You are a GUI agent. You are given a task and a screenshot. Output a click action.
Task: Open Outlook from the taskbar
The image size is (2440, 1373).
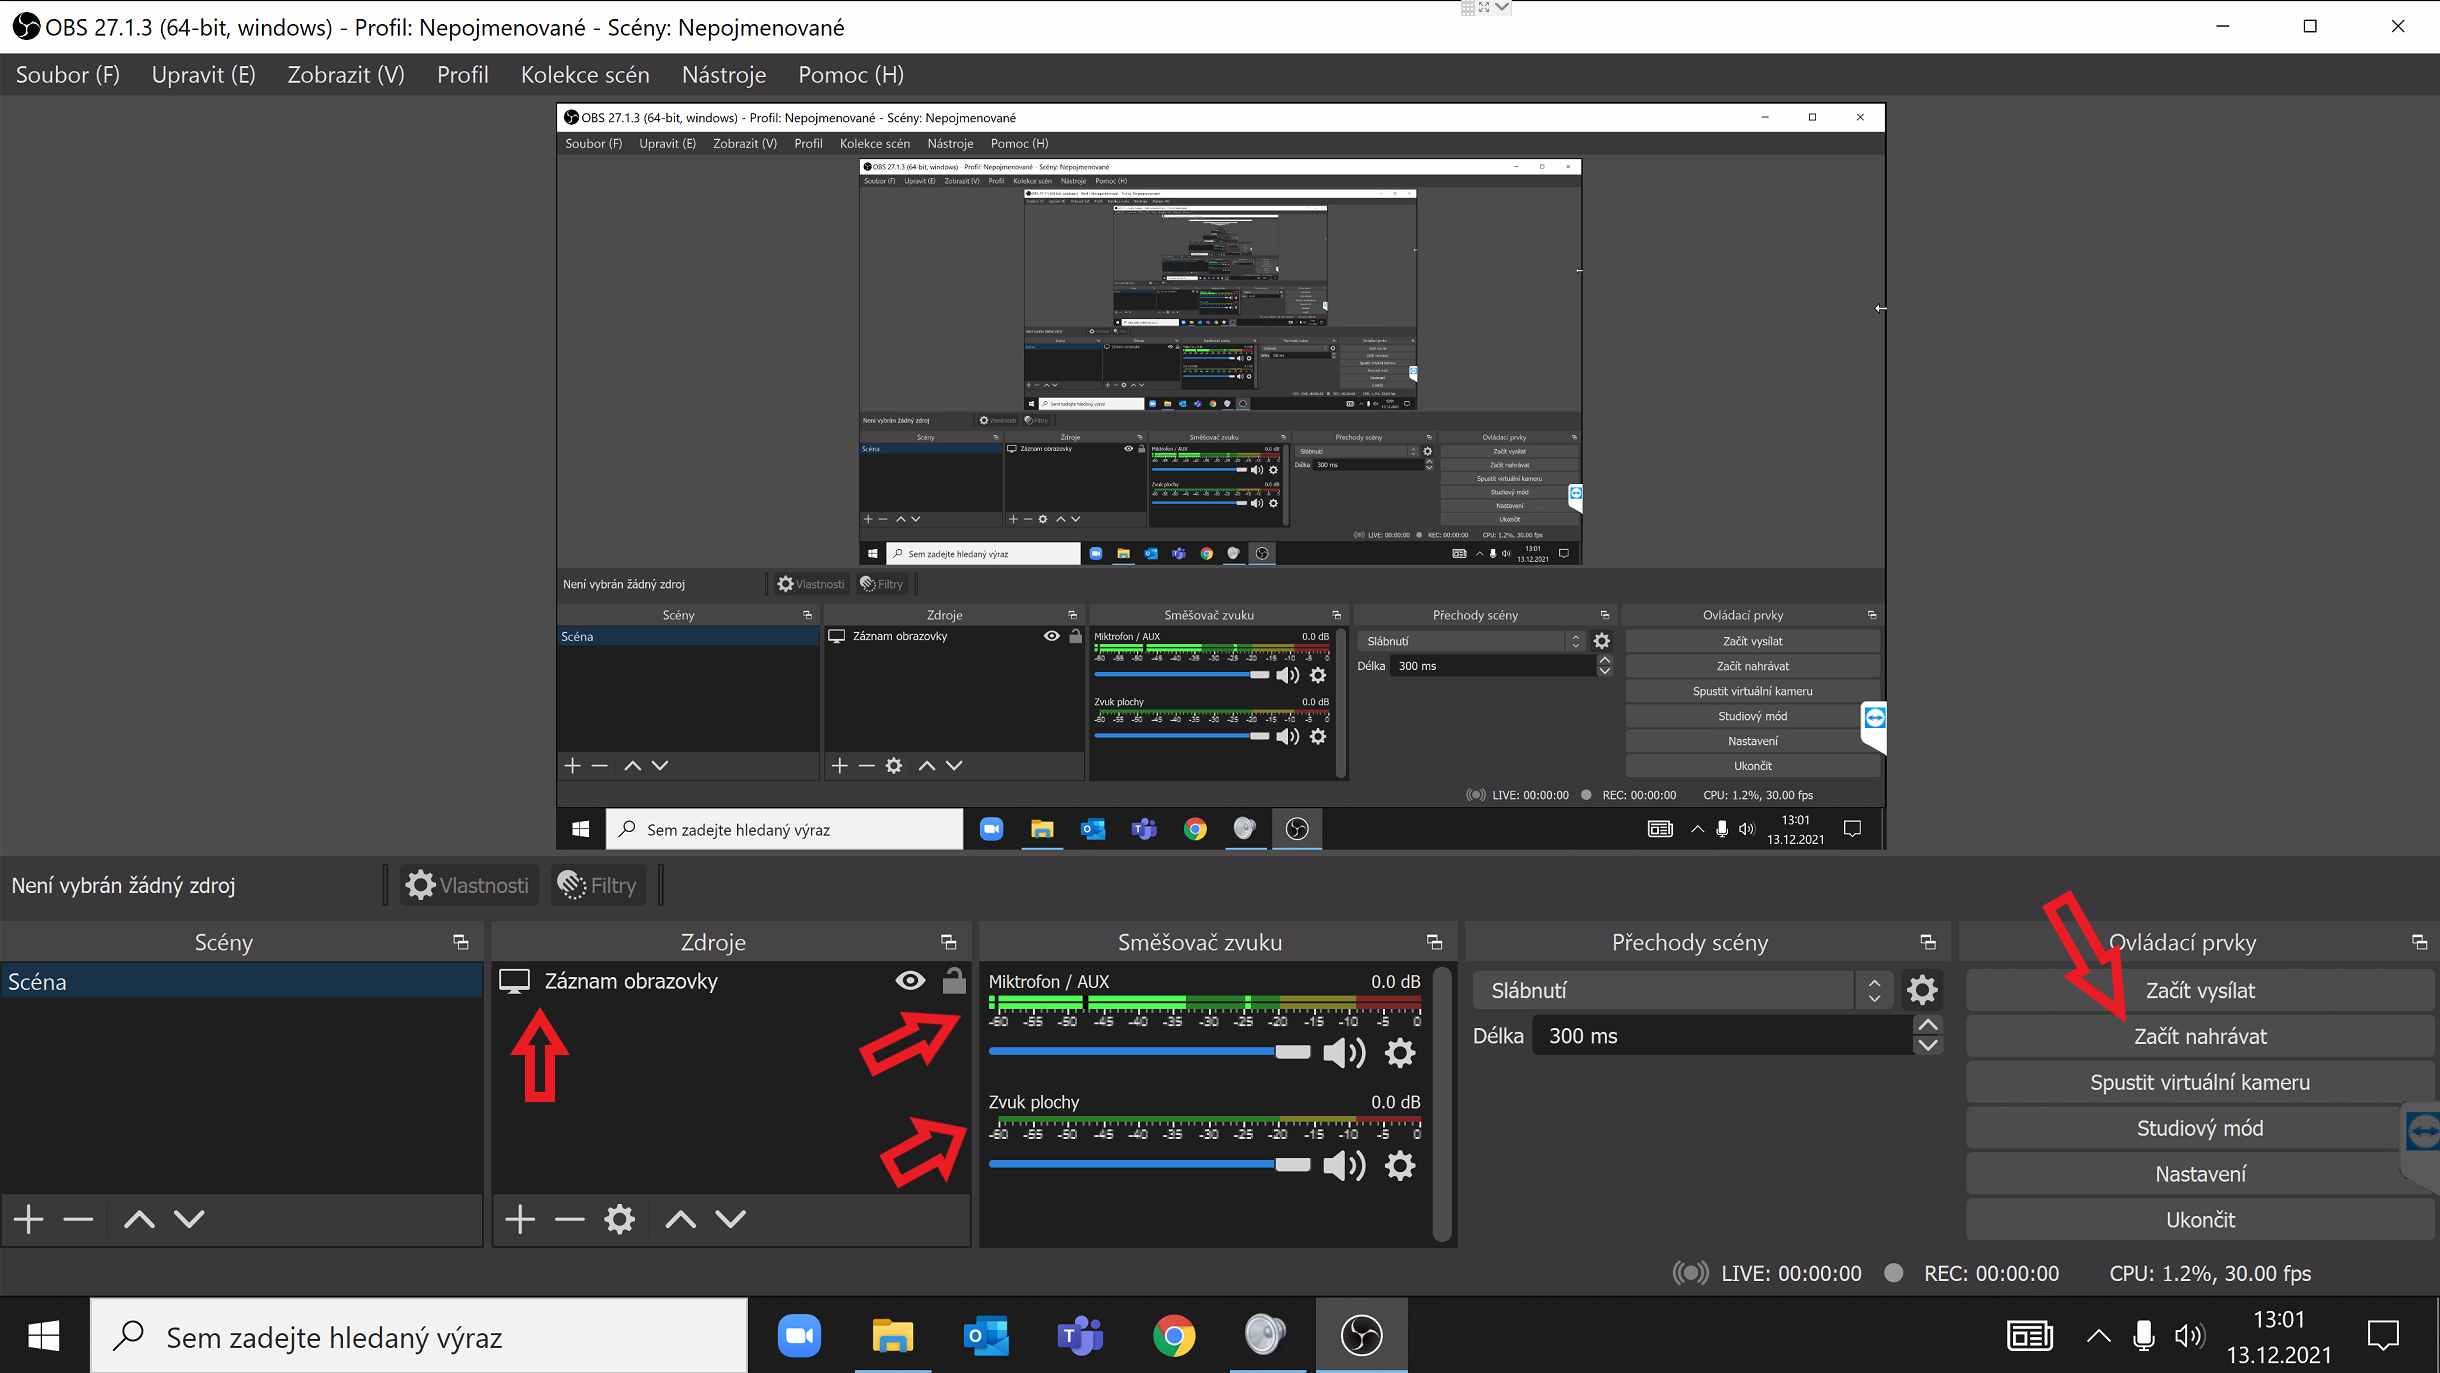[985, 1336]
